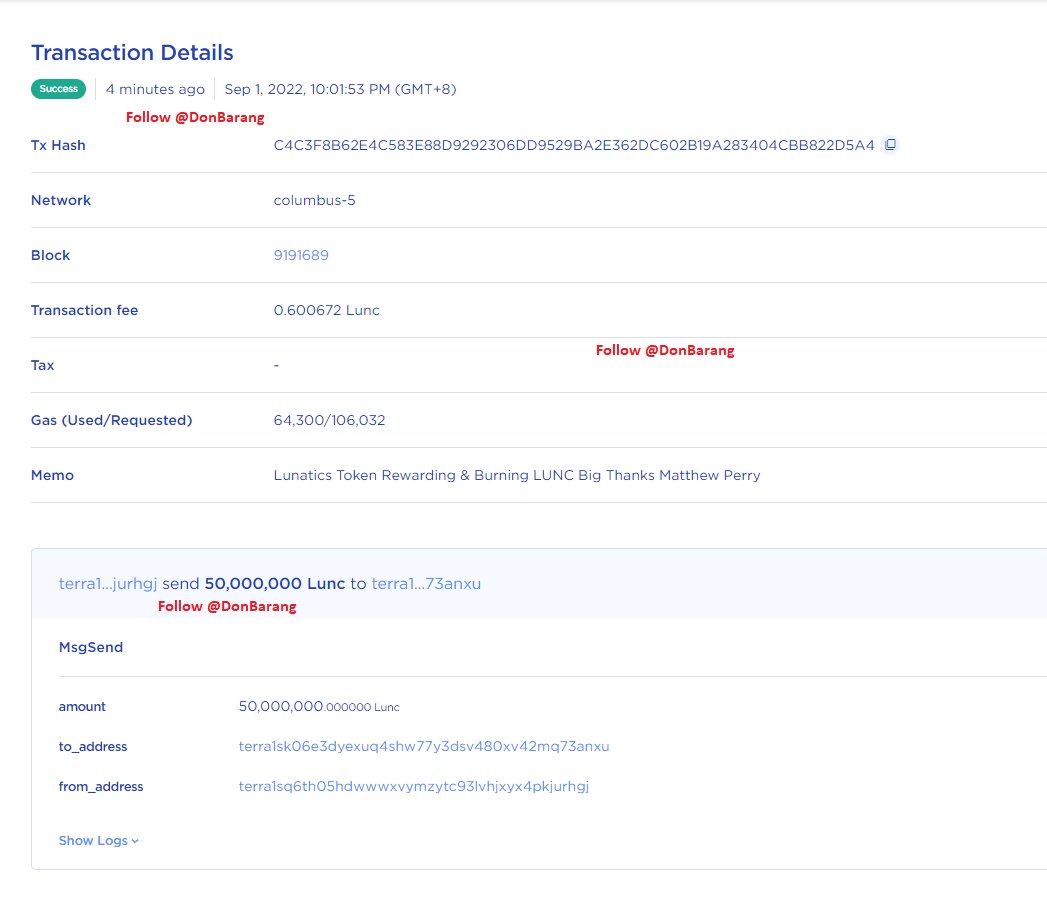Select the Tx Hash value text

point(574,145)
